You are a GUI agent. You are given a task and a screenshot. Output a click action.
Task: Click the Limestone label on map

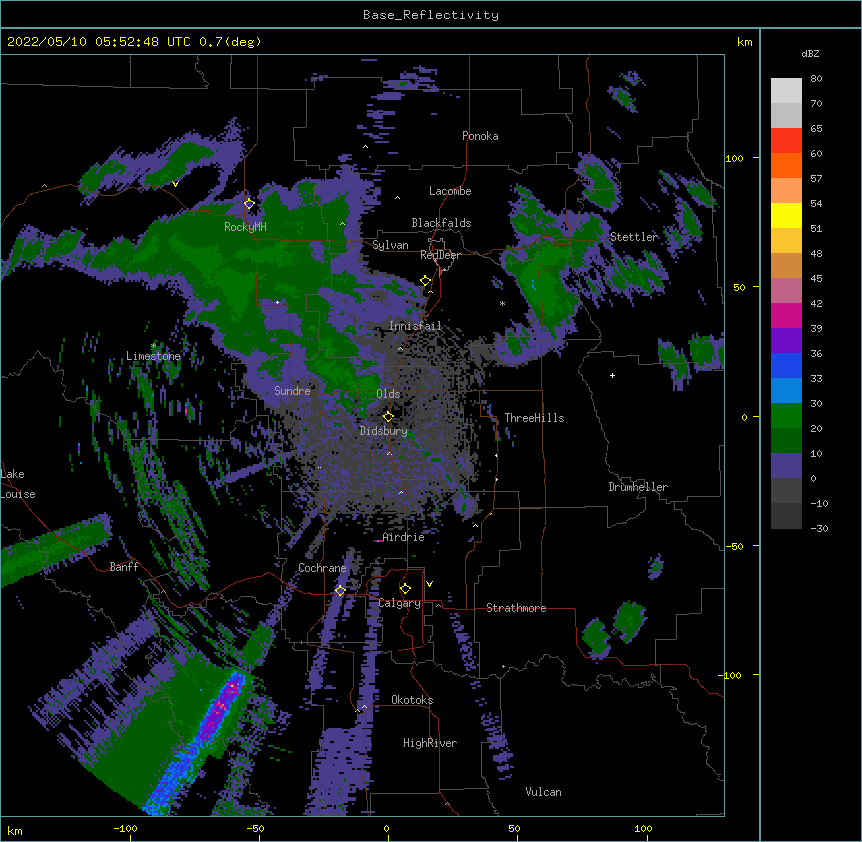coord(153,356)
